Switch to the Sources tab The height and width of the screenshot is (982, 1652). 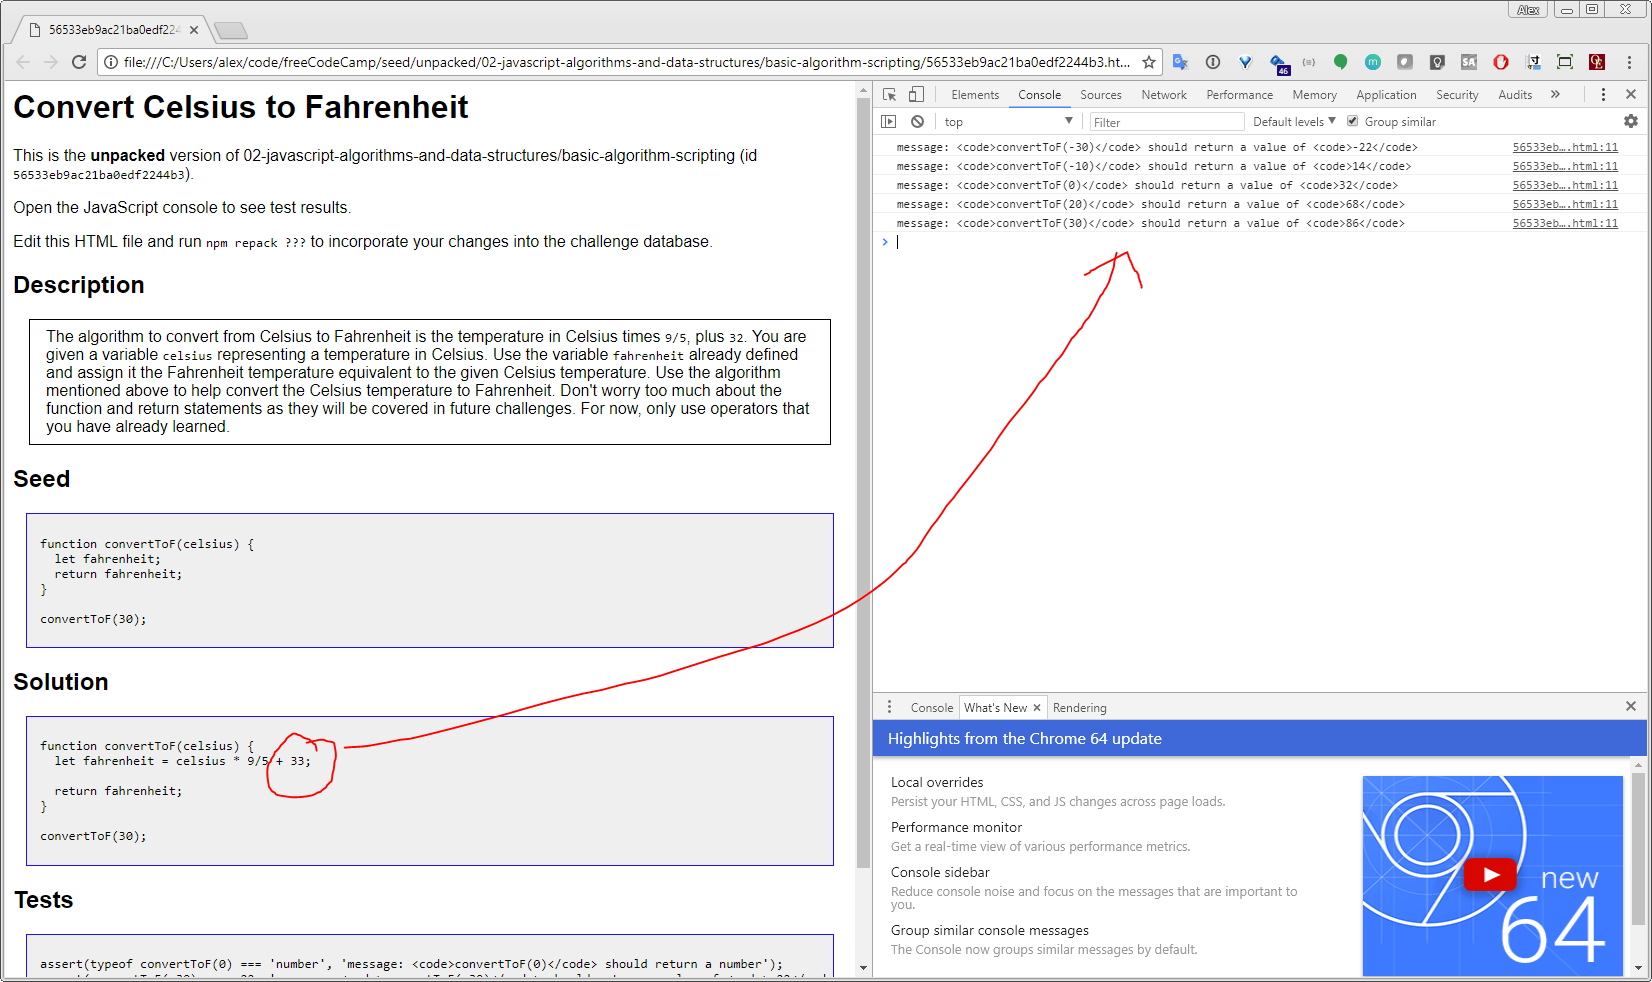pyautogui.click(x=1100, y=94)
